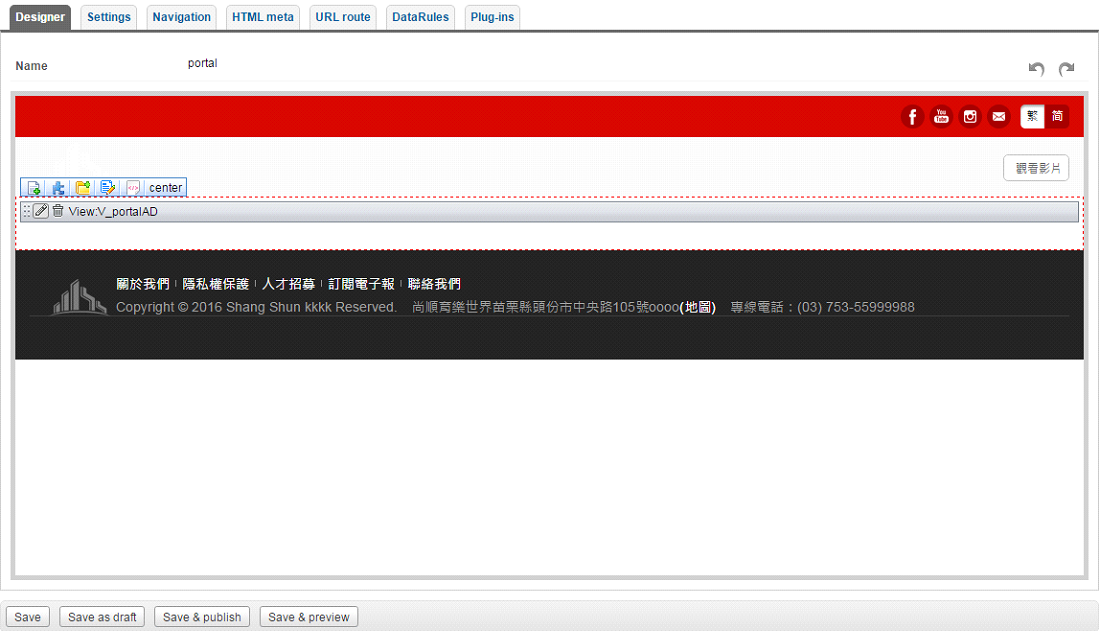The width and height of the screenshot is (1100, 631).
Task: Click the YouTube icon in the red header
Action: [941, 117]
